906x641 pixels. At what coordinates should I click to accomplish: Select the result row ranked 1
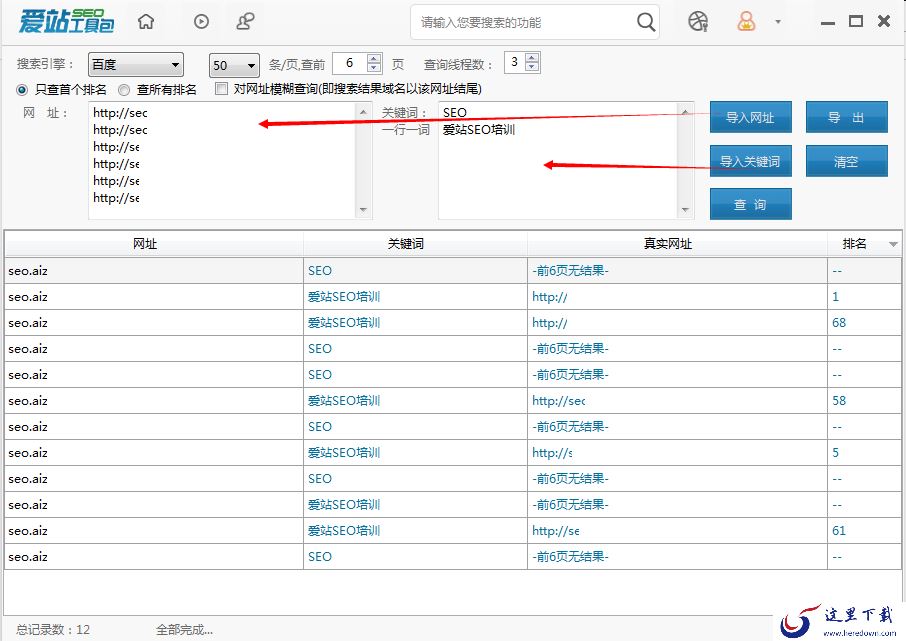(453, 297)
